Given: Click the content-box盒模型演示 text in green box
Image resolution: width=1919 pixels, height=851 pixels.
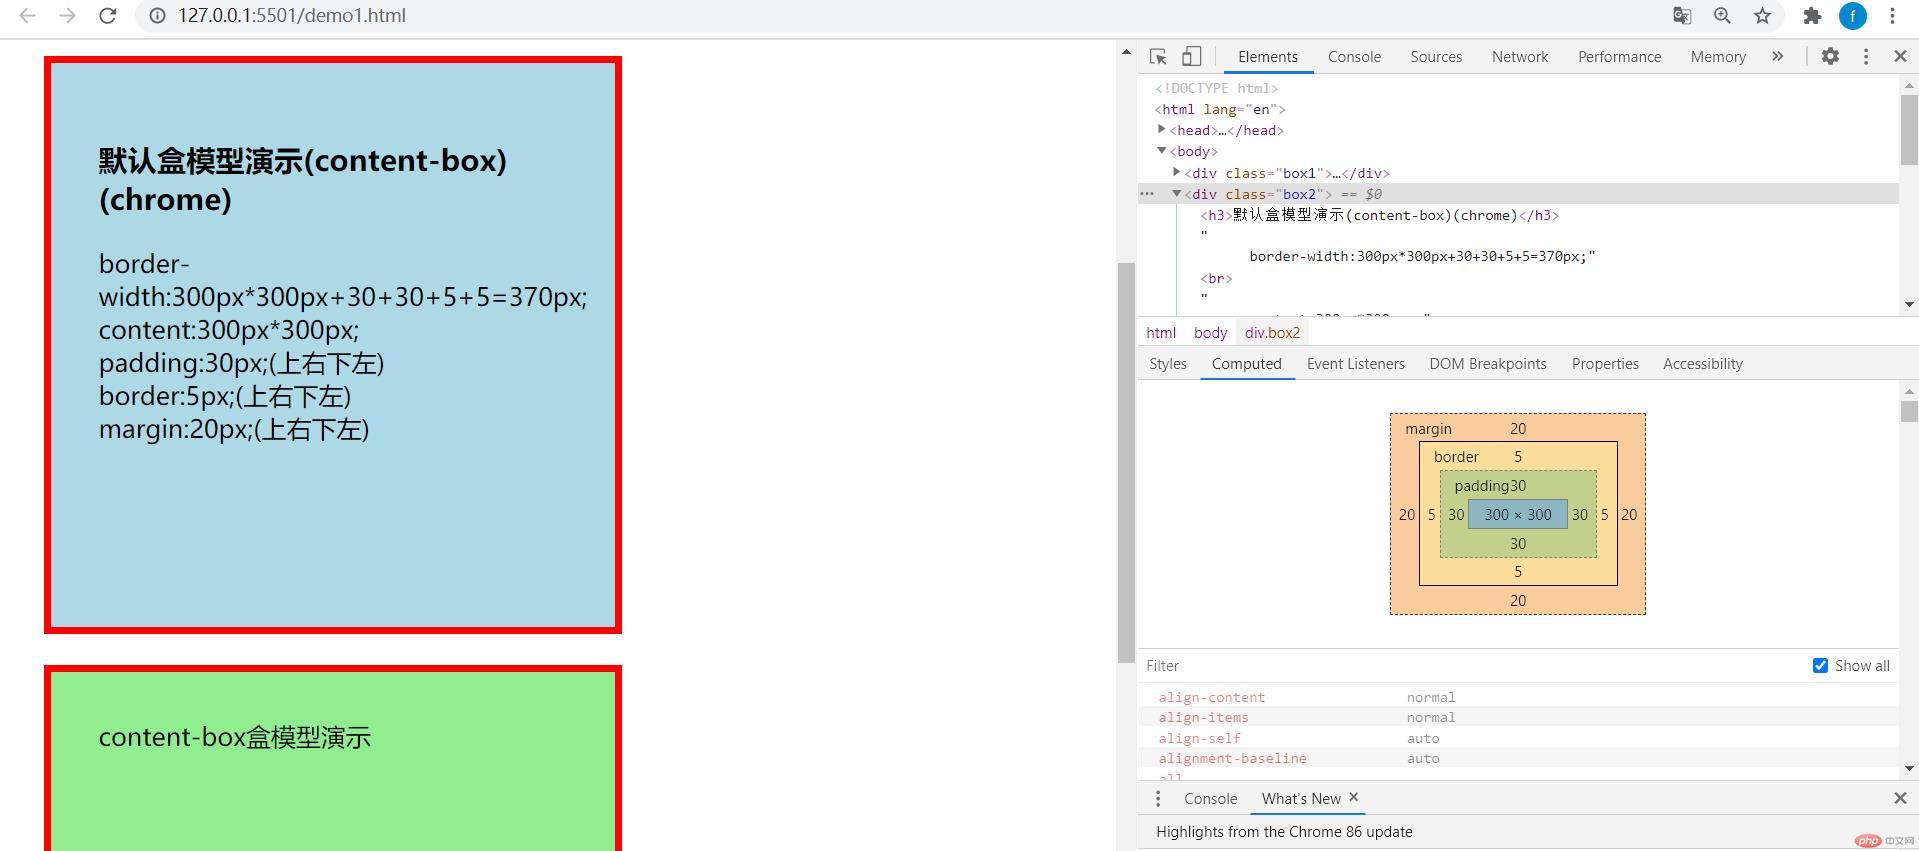Looking at the screenshot, I should point(235,738).
